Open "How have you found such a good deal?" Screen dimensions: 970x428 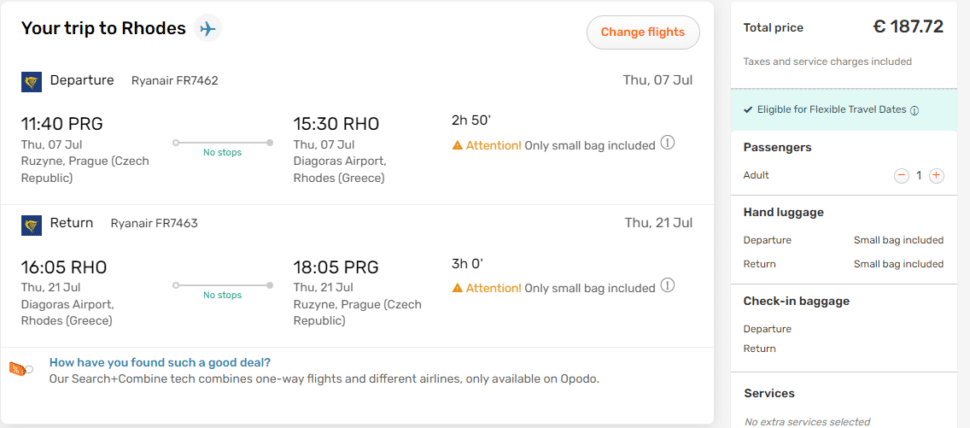pyautogui.click(x=160, y=363)
